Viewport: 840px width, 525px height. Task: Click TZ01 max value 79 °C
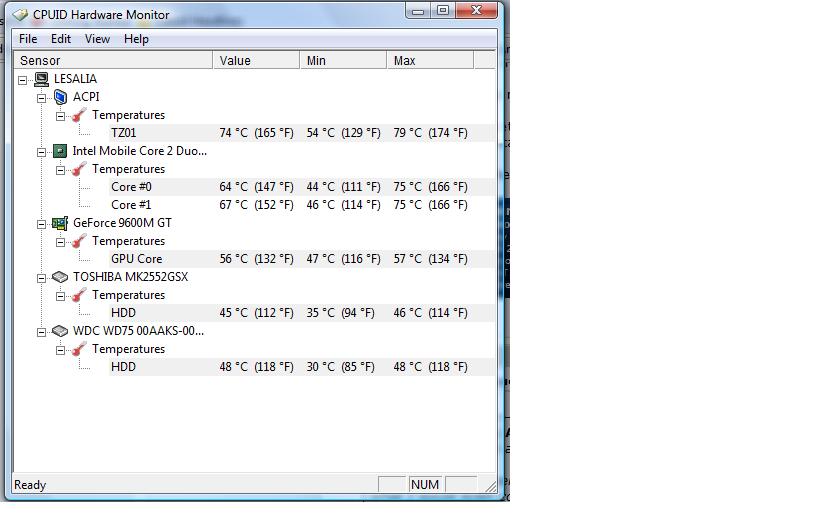click(x=430, y=133)
